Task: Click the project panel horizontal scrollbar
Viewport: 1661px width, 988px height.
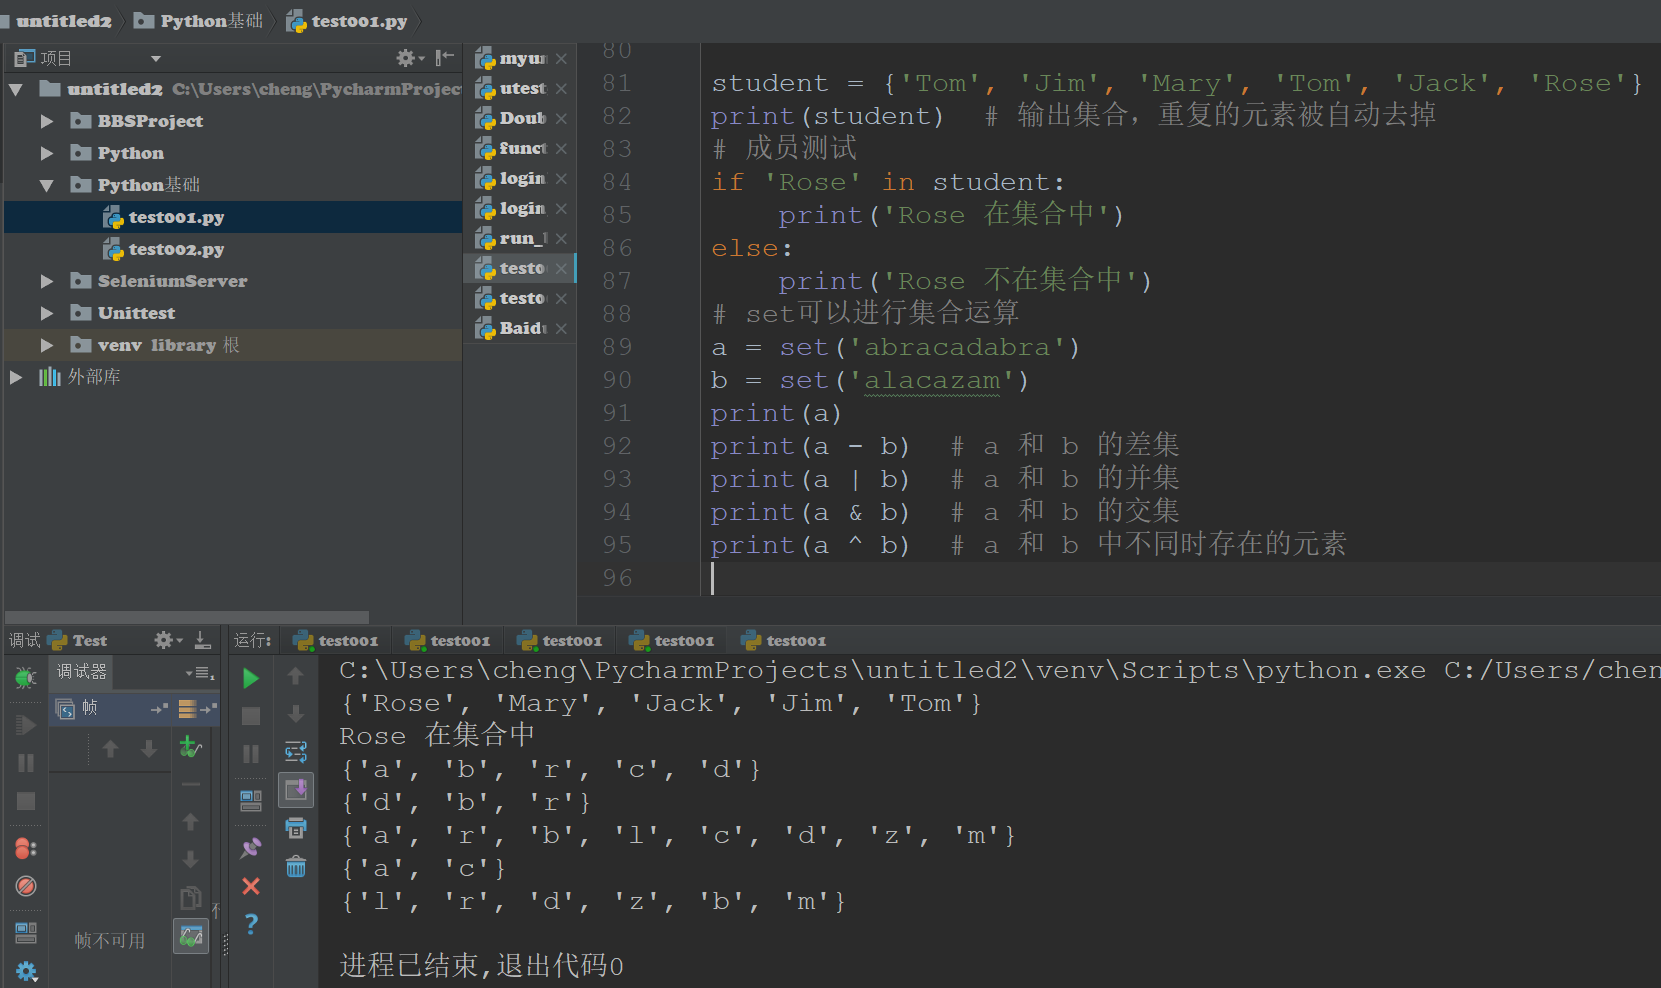Action: pos(187,617)
